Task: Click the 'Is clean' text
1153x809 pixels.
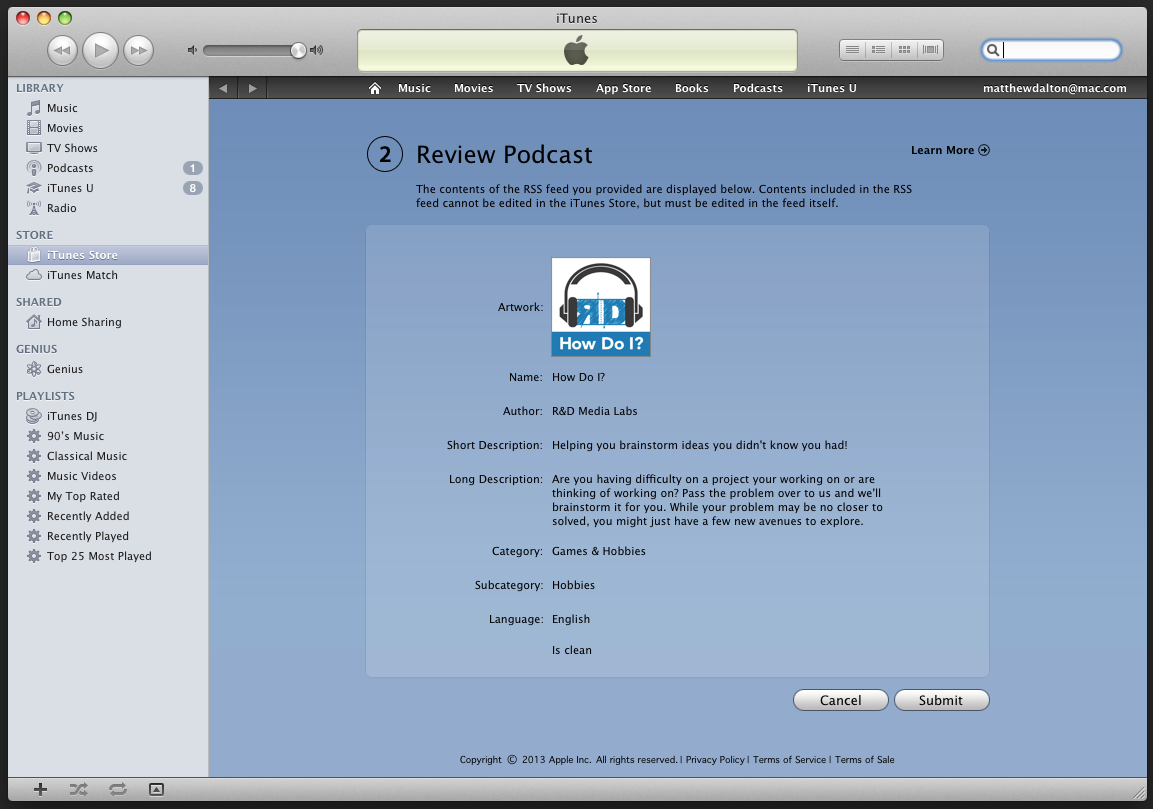Action: [x=572, y=650]
